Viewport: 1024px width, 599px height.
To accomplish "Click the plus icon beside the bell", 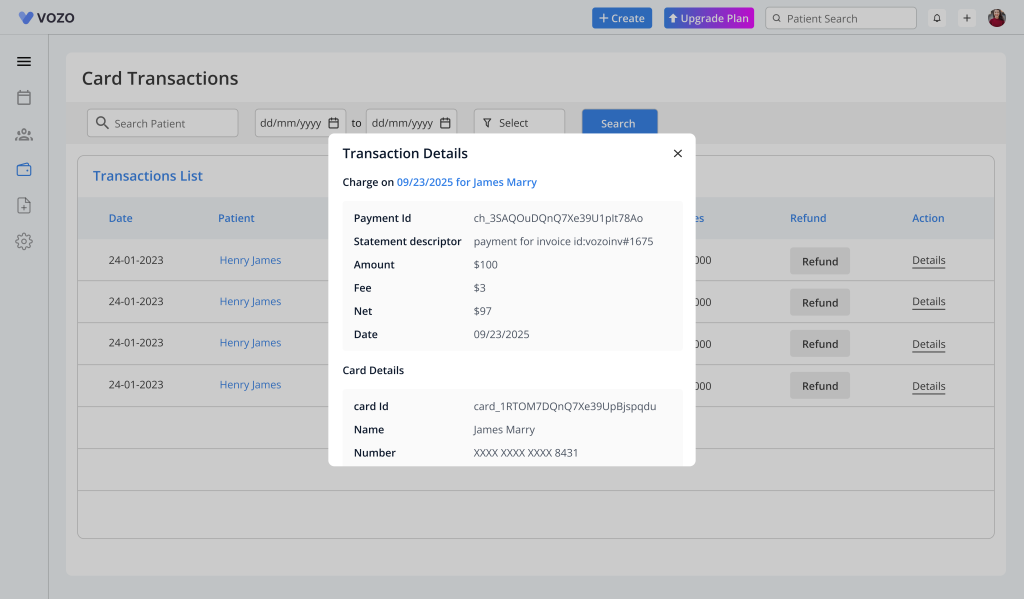I will [x=966, y=18].
